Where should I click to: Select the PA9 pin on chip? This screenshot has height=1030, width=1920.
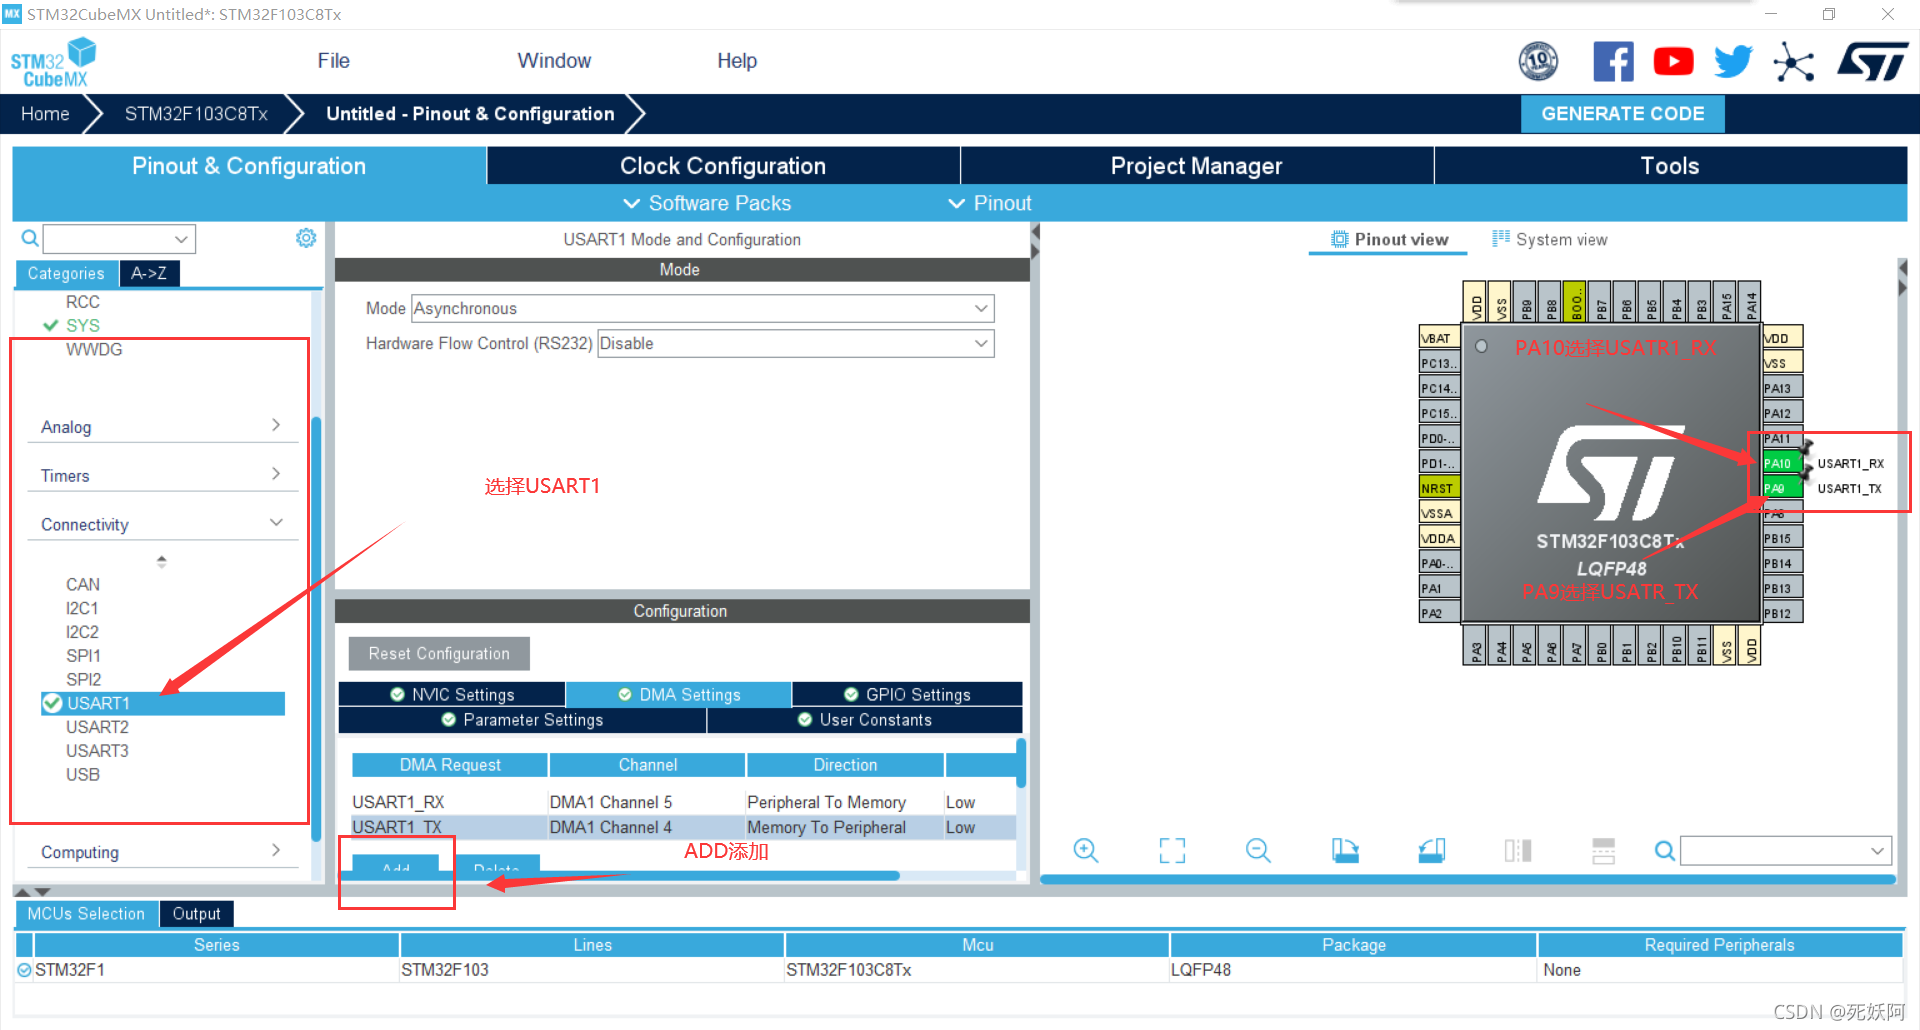[x=1781, y=488]
